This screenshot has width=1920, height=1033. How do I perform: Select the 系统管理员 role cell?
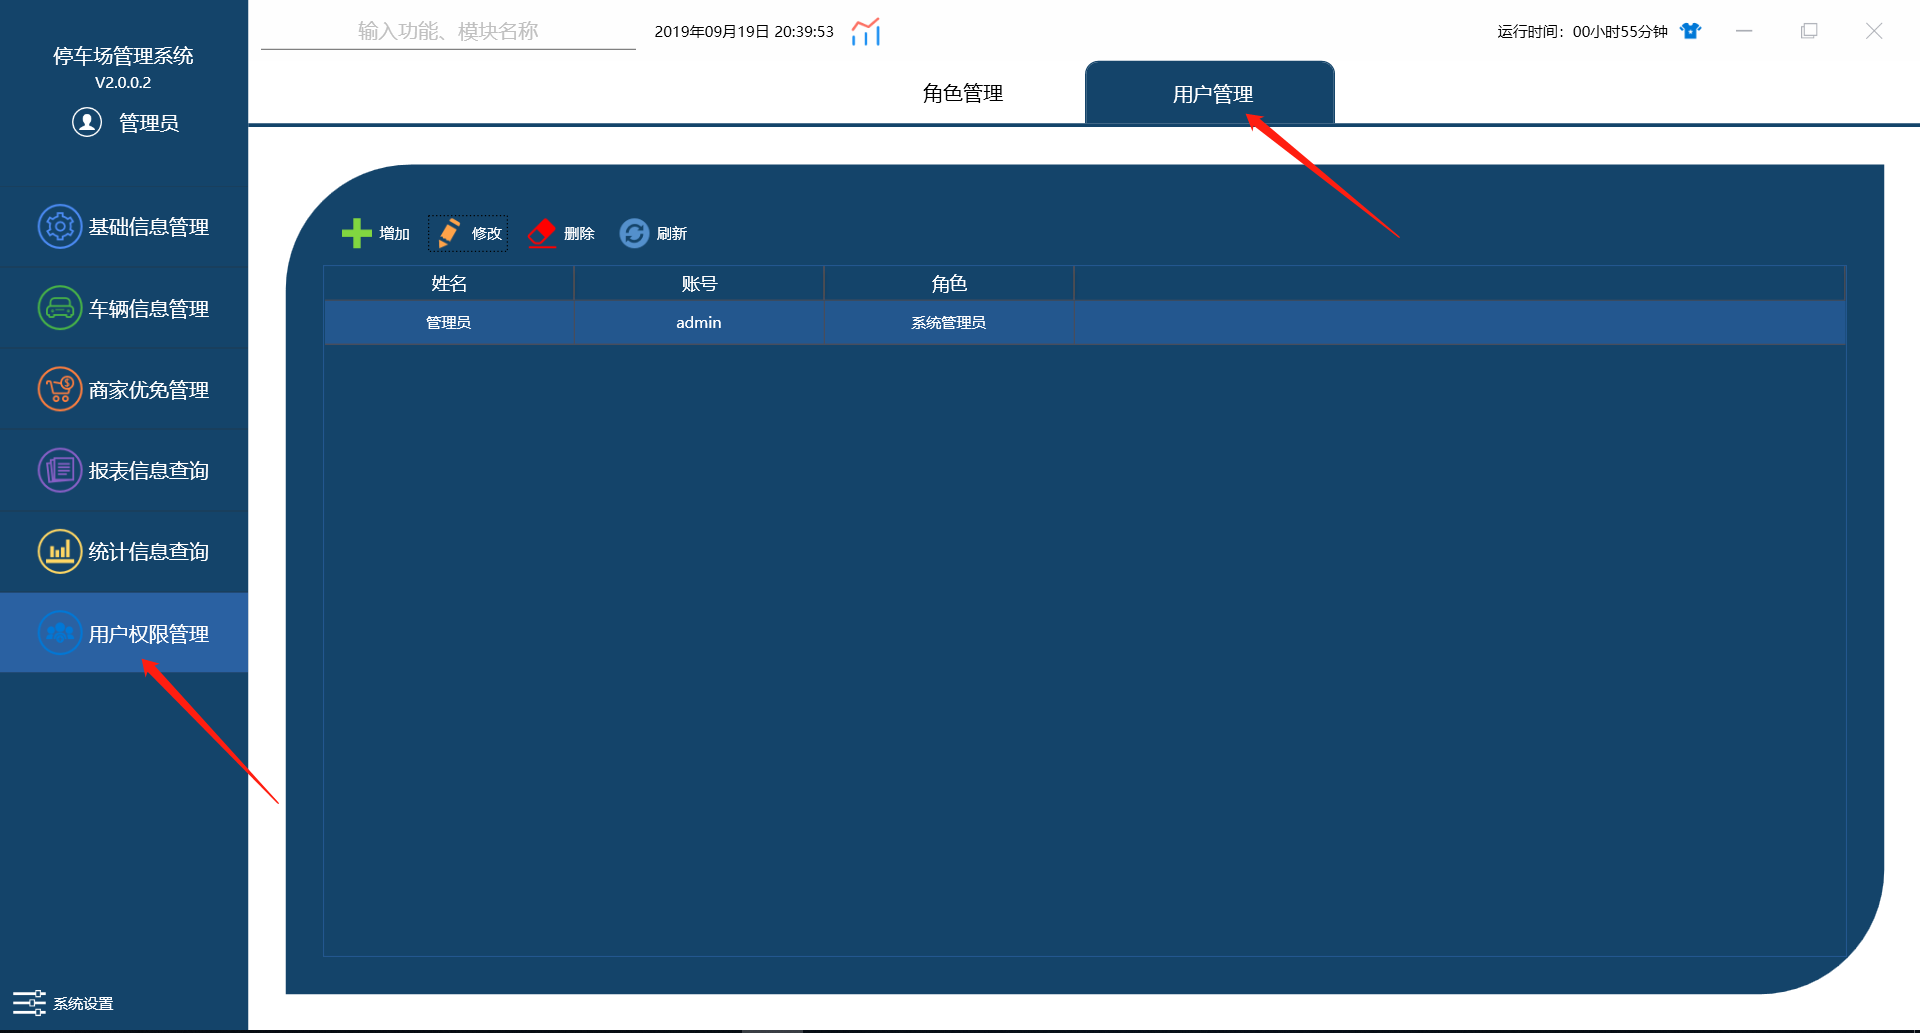[x=949, y=322]
